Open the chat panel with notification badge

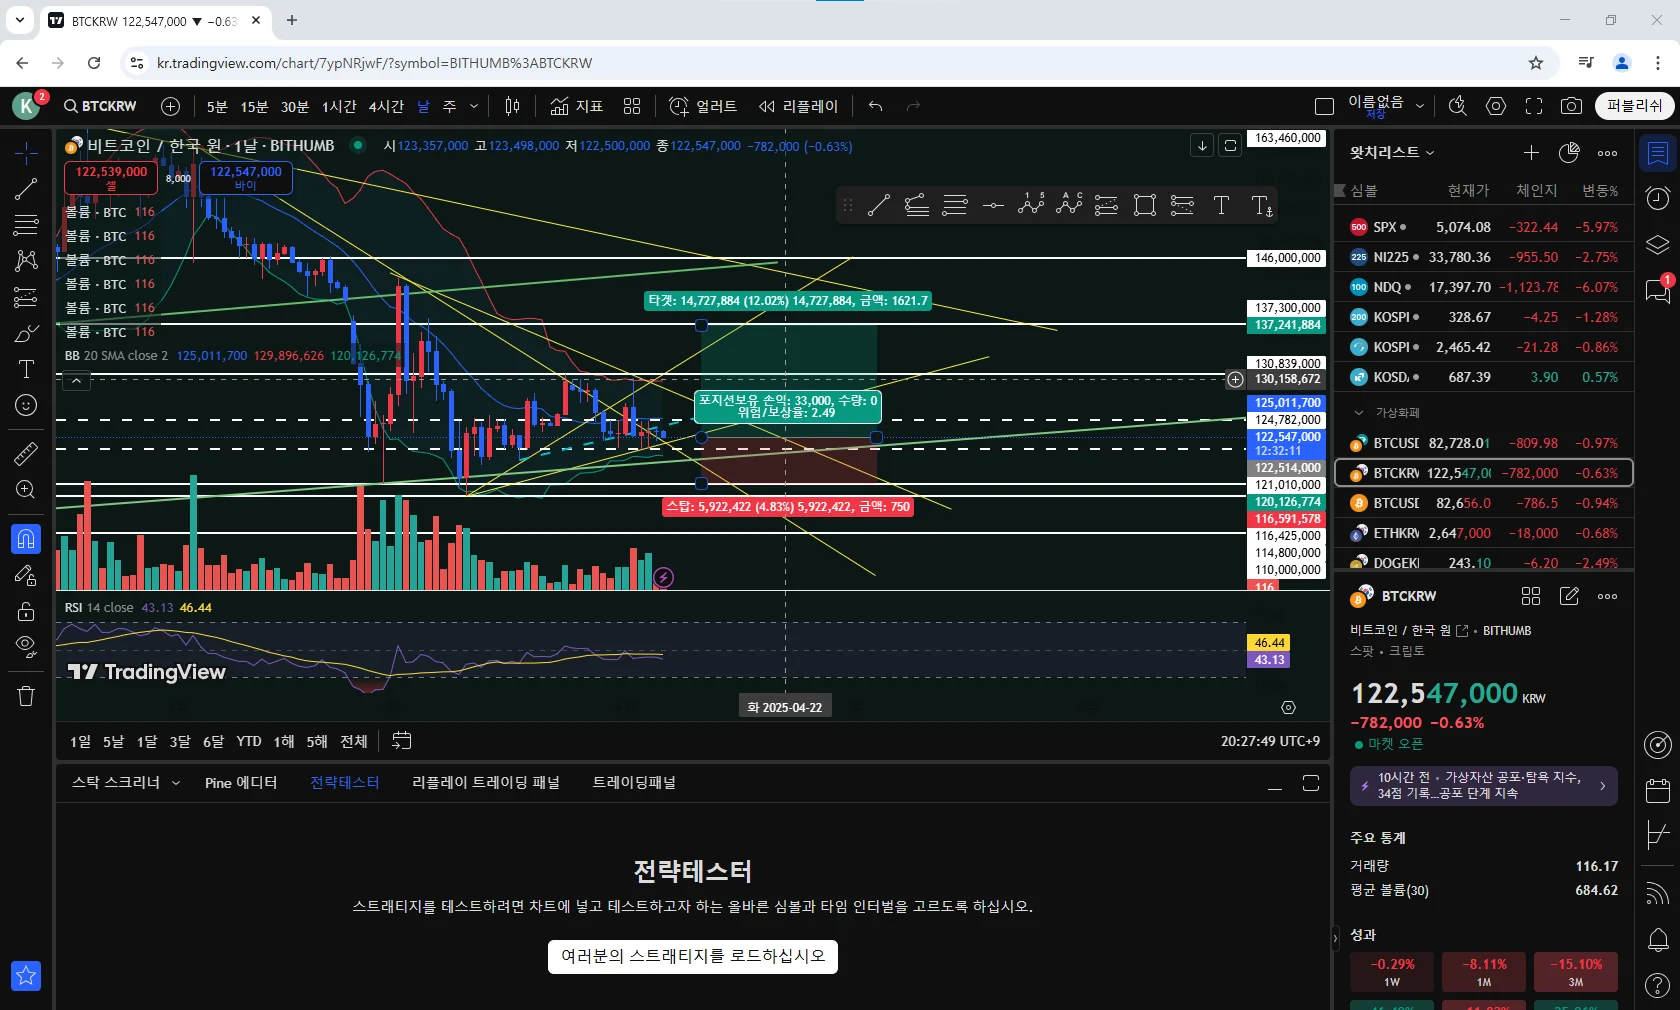coord(1658,290)
